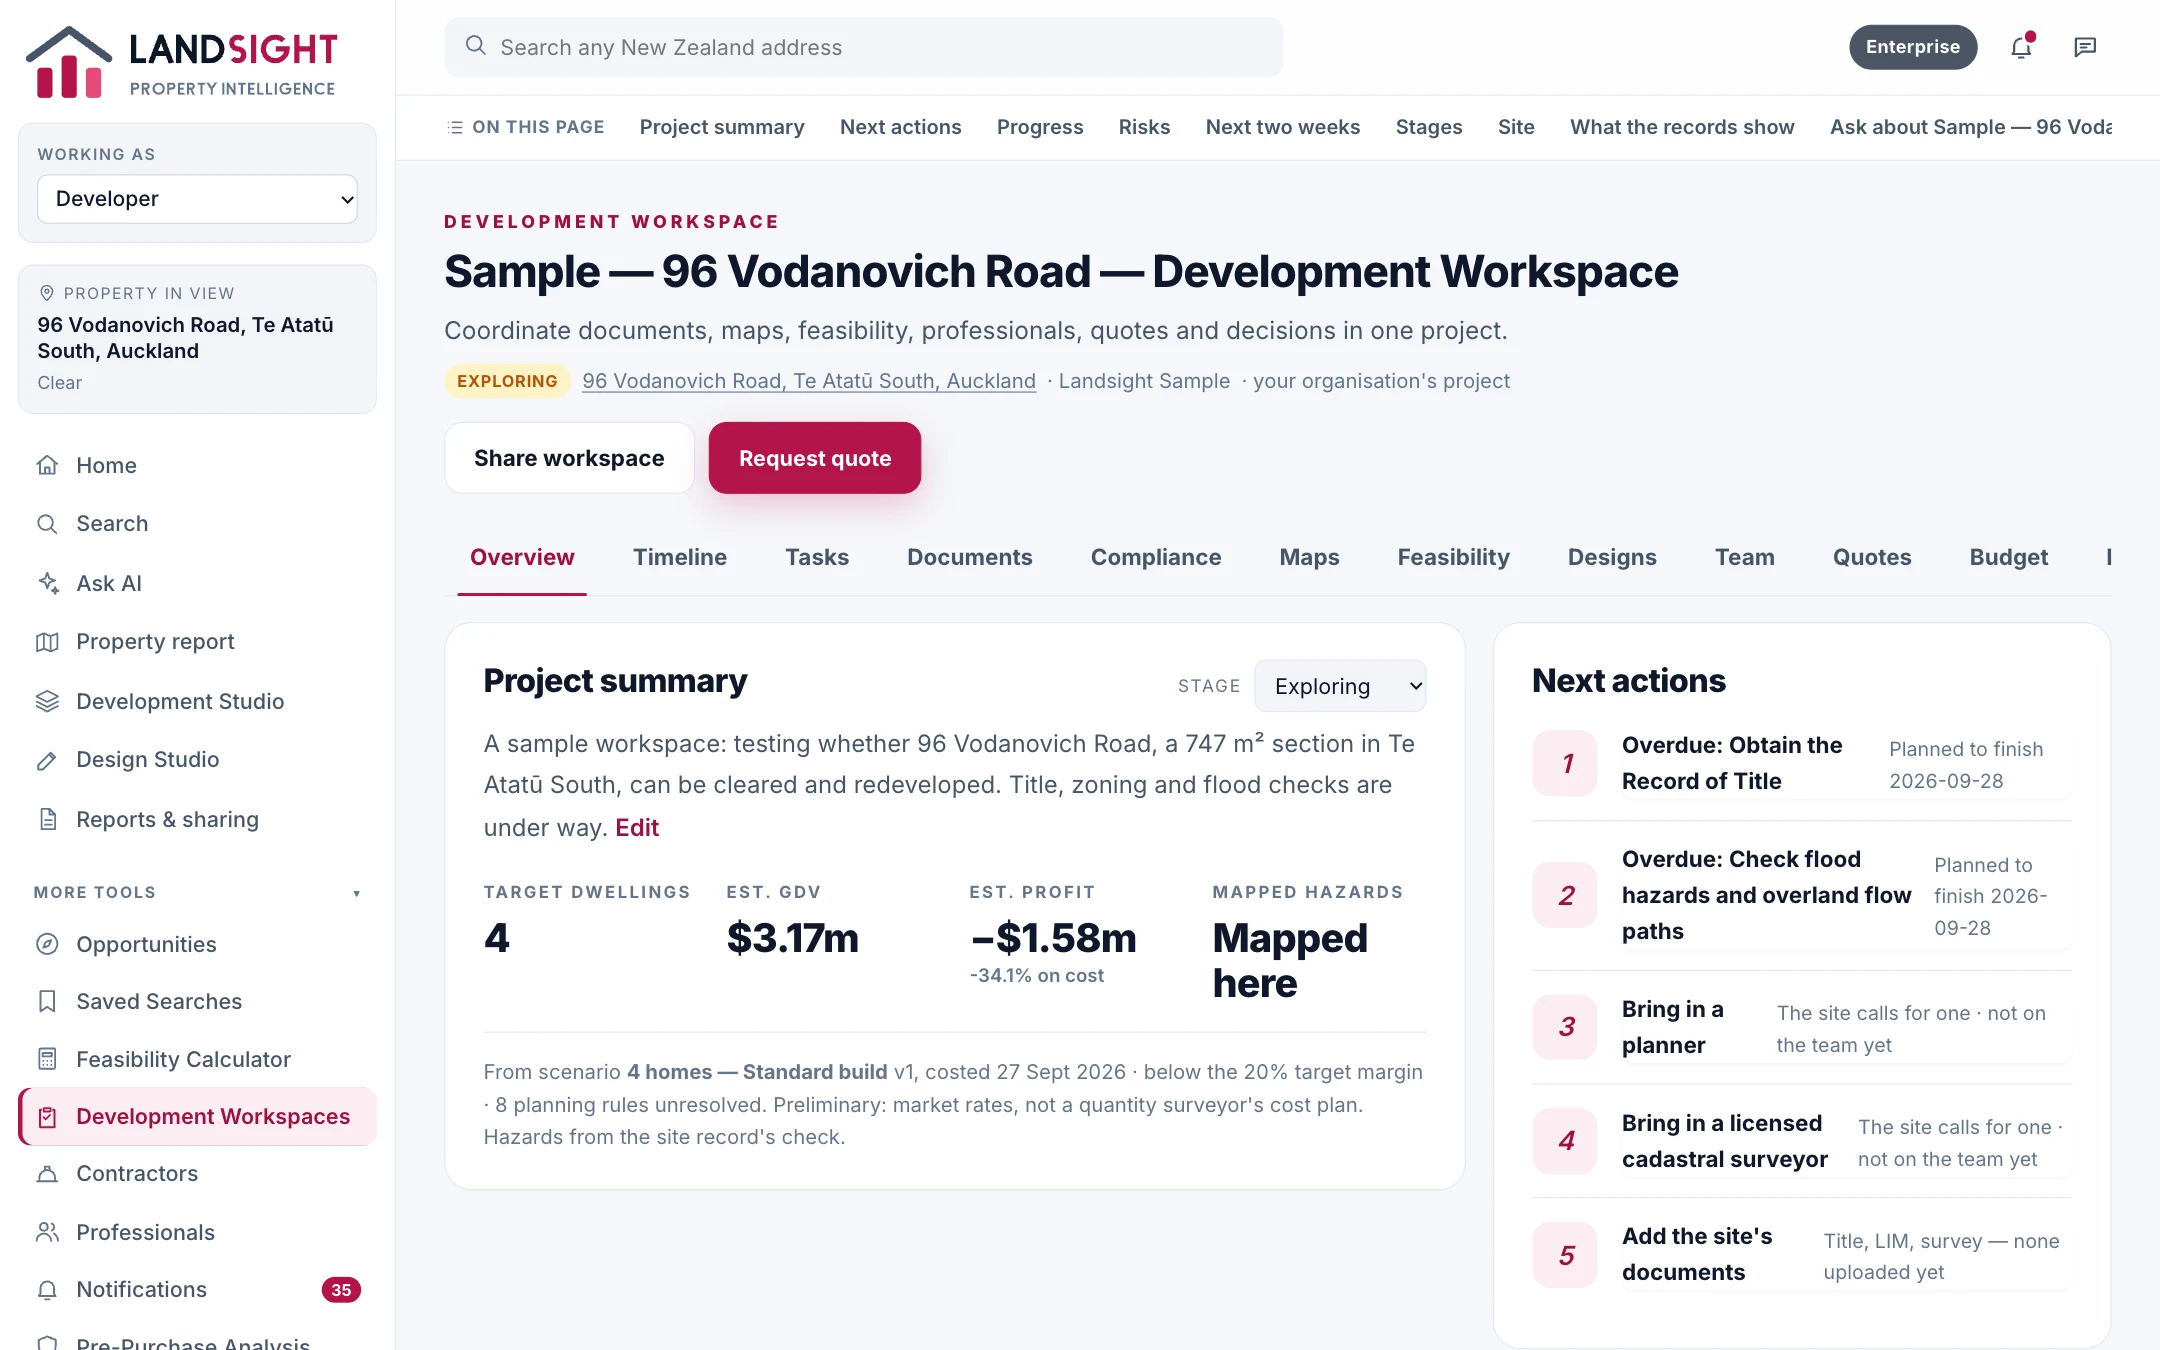Jump to What the records show
The image size is (2160, 1350).
1682,127
